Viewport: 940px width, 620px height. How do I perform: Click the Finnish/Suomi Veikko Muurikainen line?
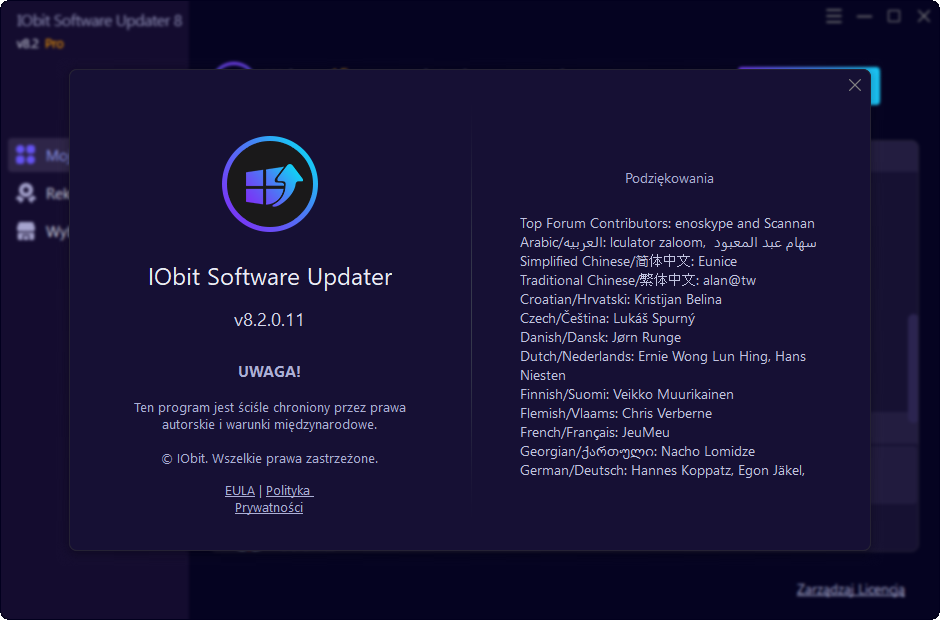[626, 395]
